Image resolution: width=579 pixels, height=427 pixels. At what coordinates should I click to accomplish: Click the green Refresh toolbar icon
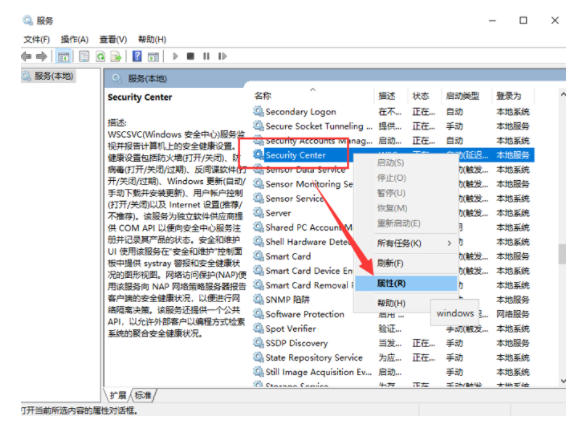(x=100, y=57)
